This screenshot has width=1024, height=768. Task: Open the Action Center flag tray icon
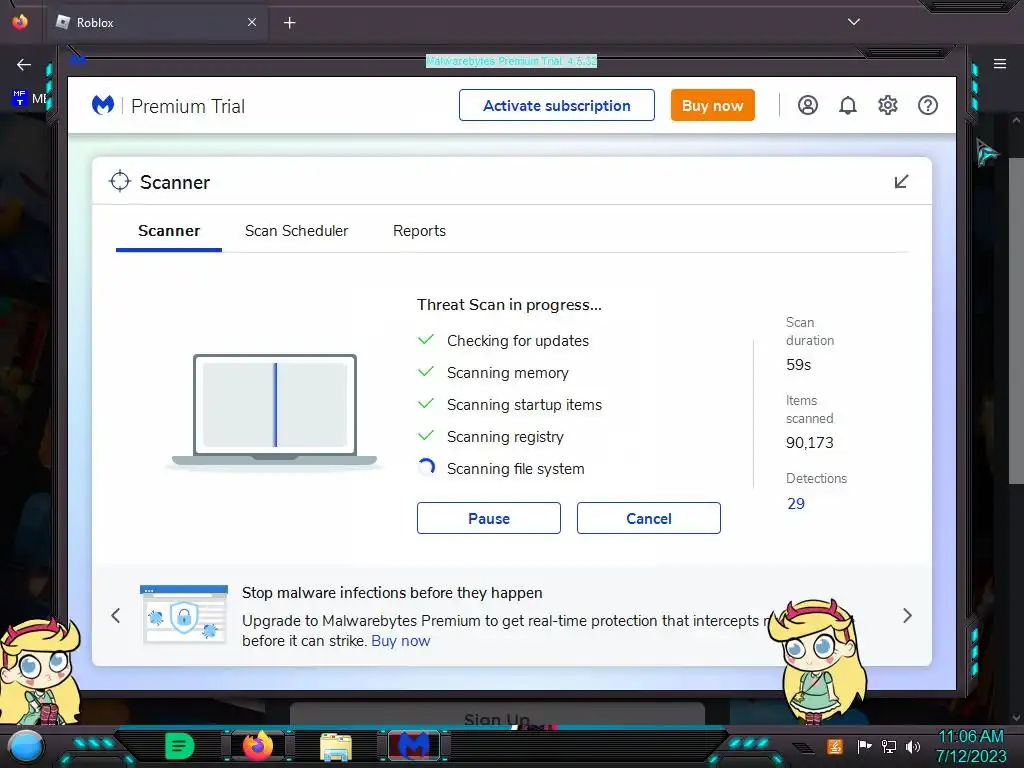(x=864, y=746)
